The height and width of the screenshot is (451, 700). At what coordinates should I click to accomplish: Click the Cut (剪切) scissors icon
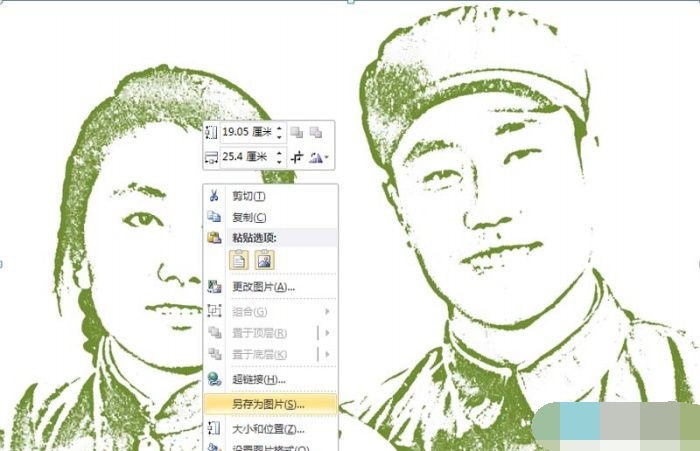(213, 196)
